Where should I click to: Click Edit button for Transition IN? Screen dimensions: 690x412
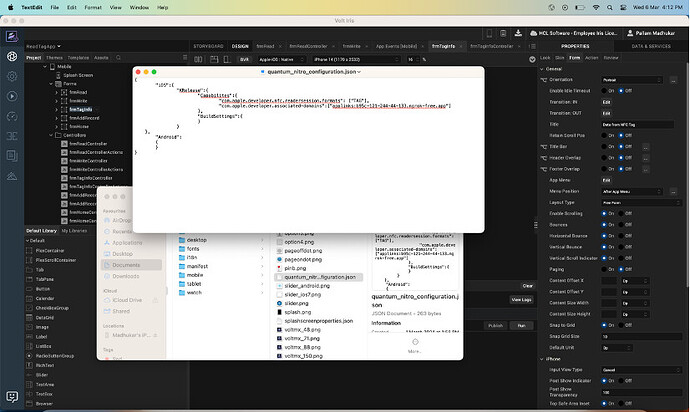tap(606, 102)
